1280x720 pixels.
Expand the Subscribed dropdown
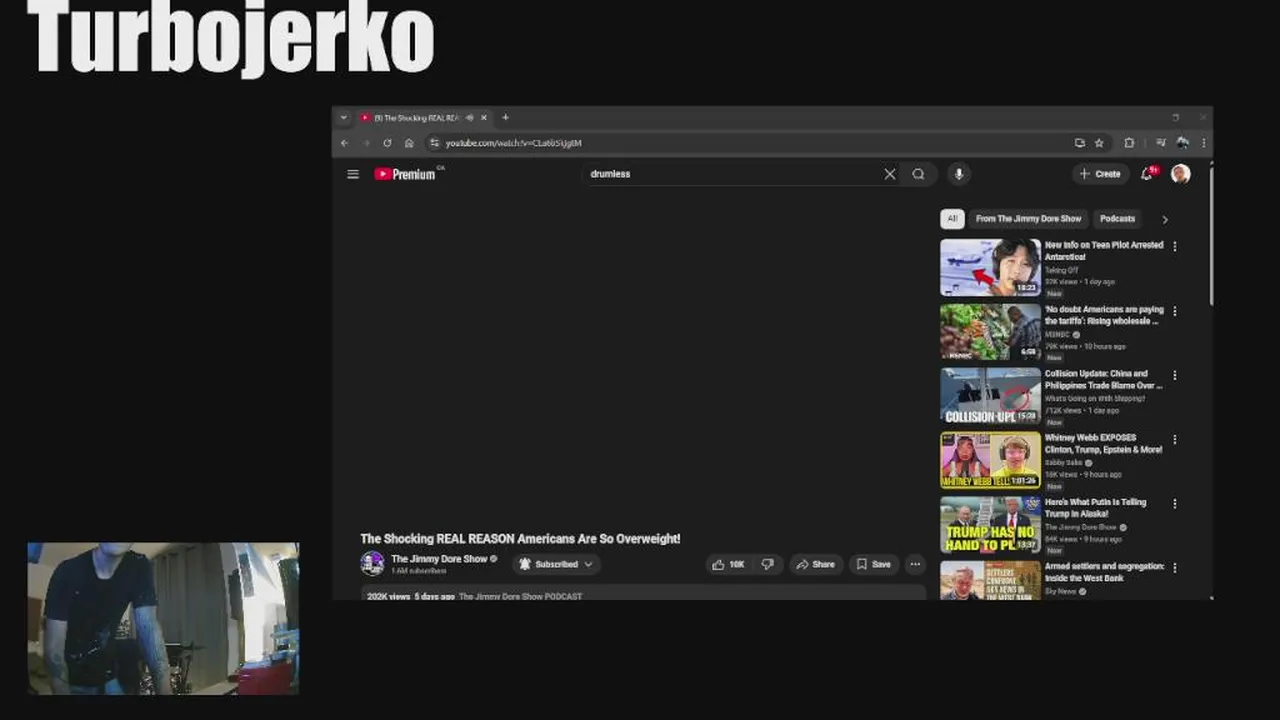coord(556,564)
